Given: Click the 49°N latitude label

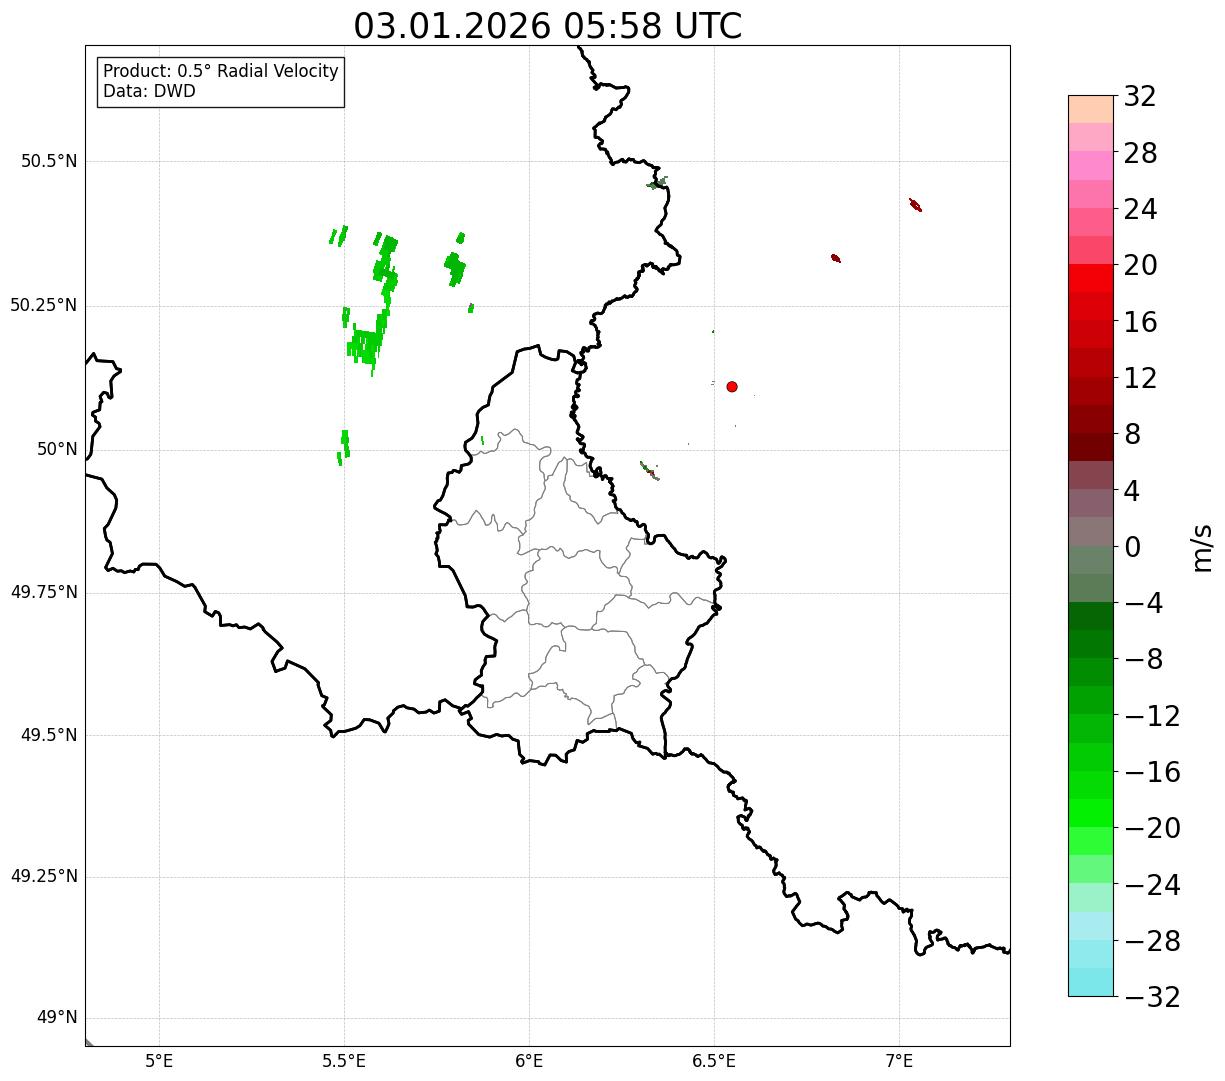Looking at the screenshot, I should pos(57,1018).
